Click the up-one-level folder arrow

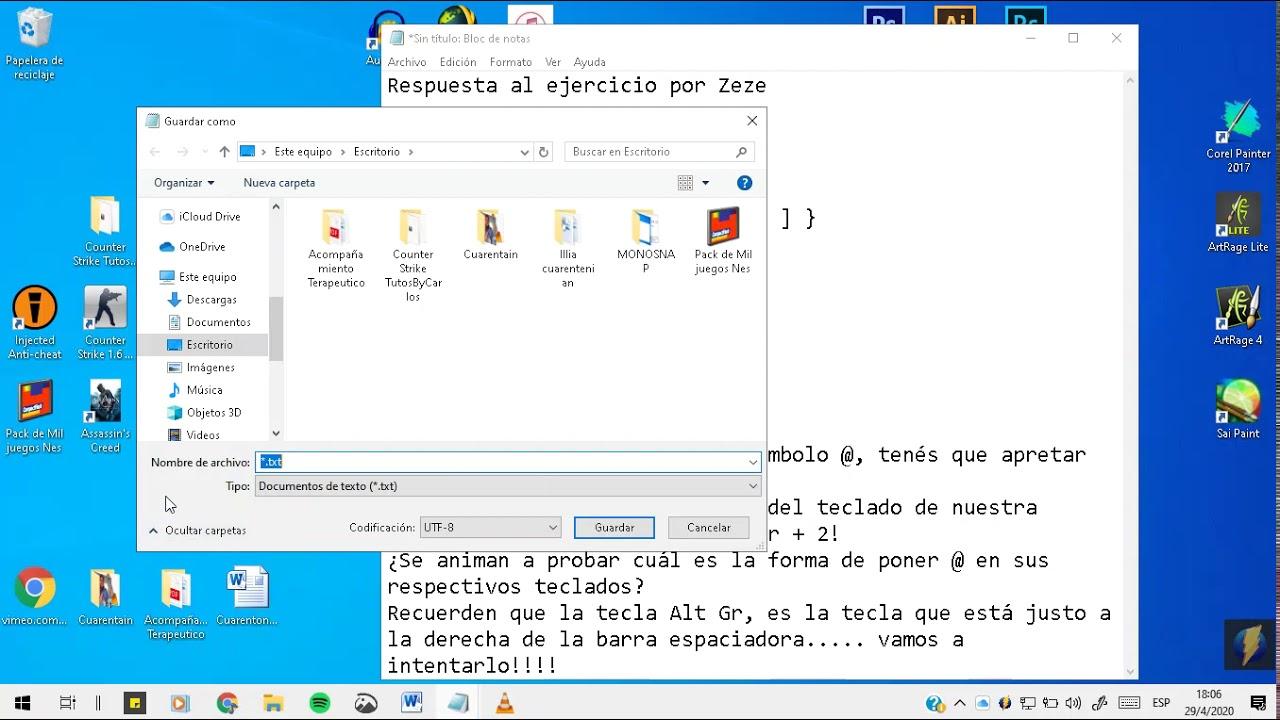224,151
